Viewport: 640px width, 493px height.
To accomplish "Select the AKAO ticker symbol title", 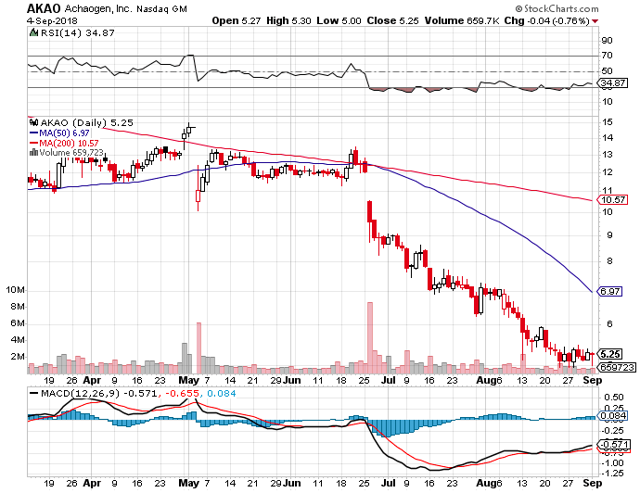I will [44, 8].
